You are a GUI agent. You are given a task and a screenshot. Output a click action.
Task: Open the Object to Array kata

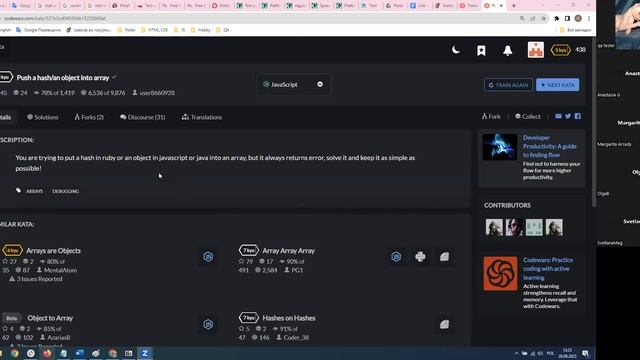pyautogui.click(x=50, y=318)
